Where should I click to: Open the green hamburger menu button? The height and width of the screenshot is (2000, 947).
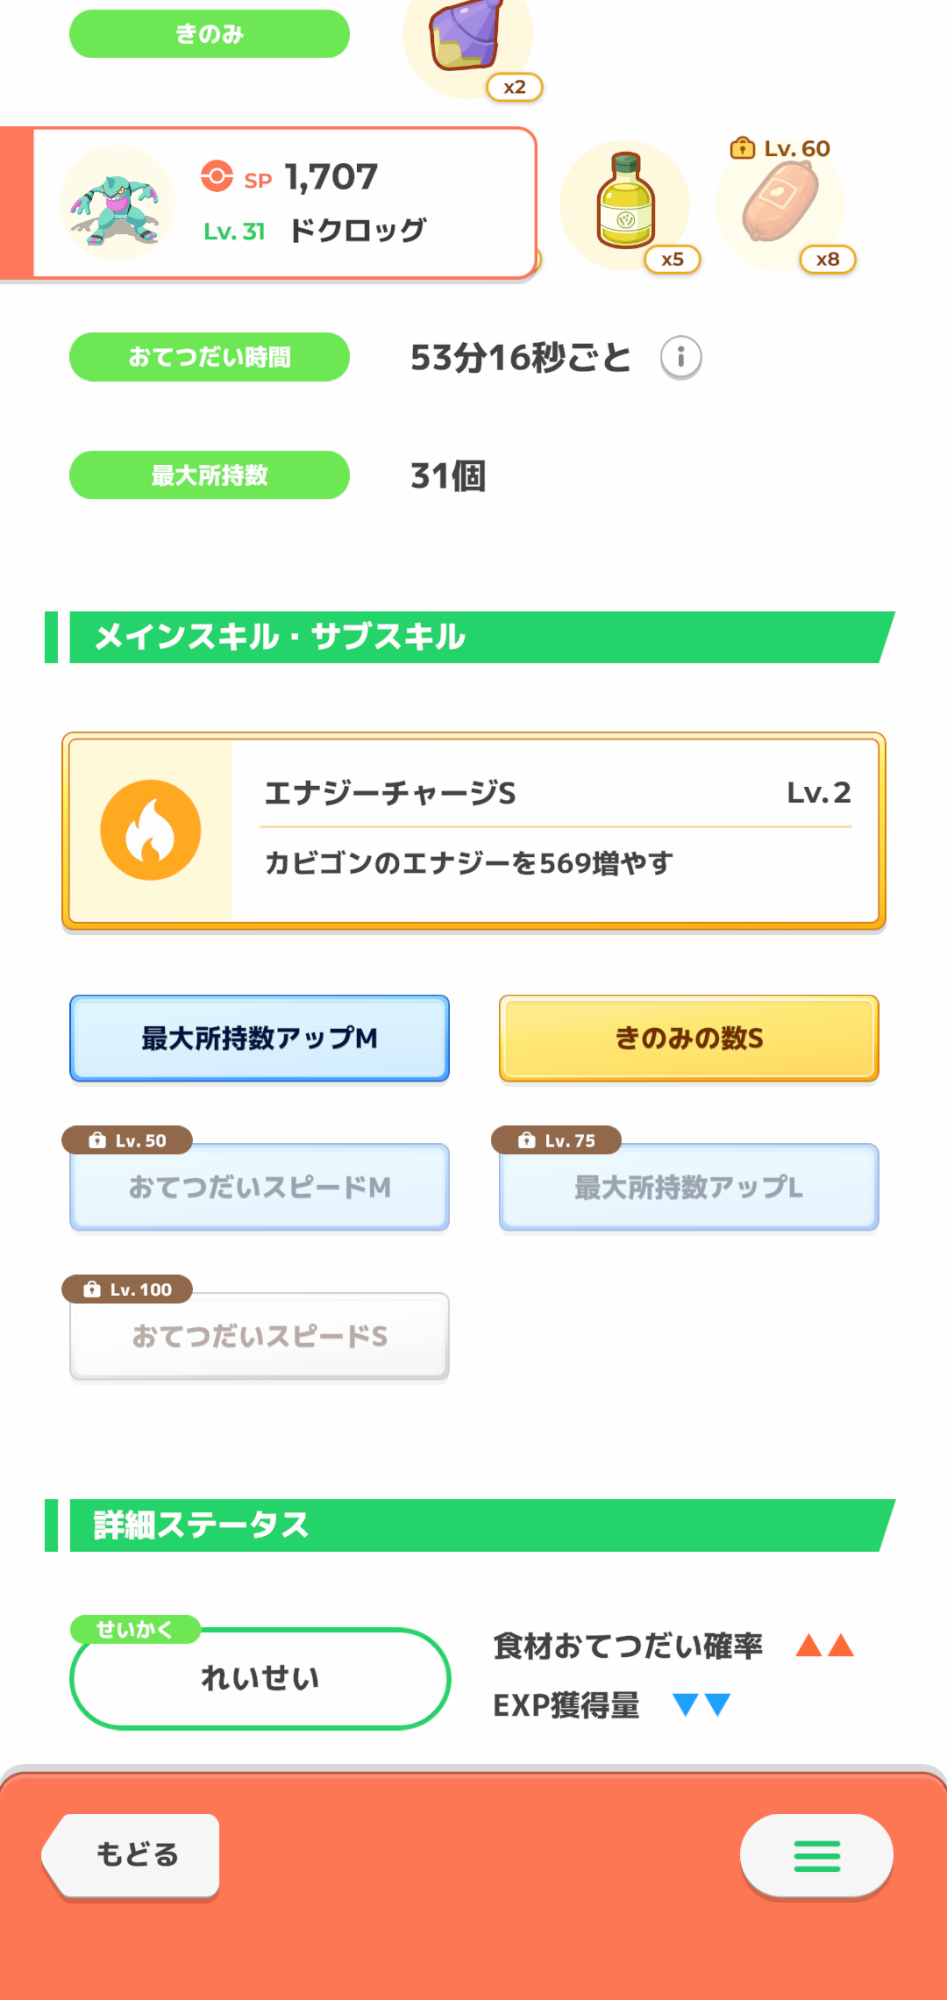click(x=816, y=1856)
